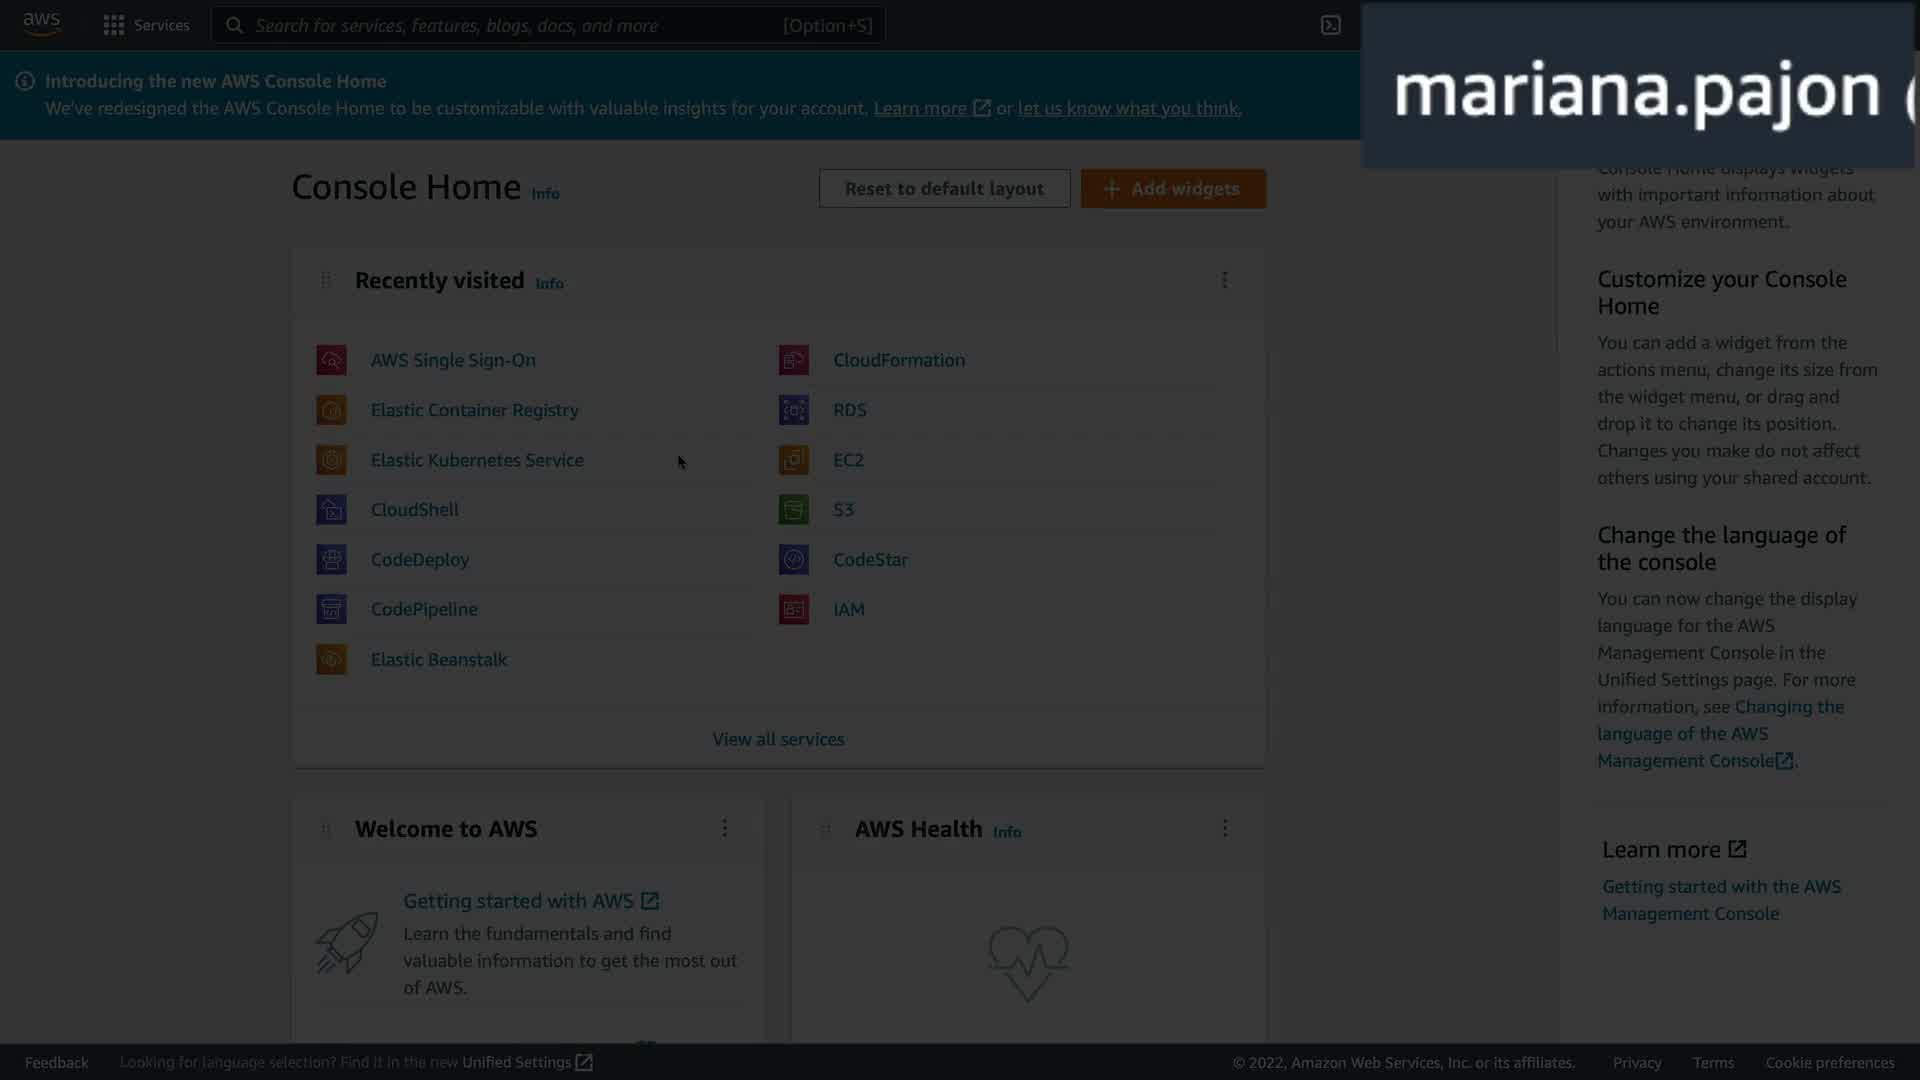Grab the Recently visited widget drag handle

325,280
